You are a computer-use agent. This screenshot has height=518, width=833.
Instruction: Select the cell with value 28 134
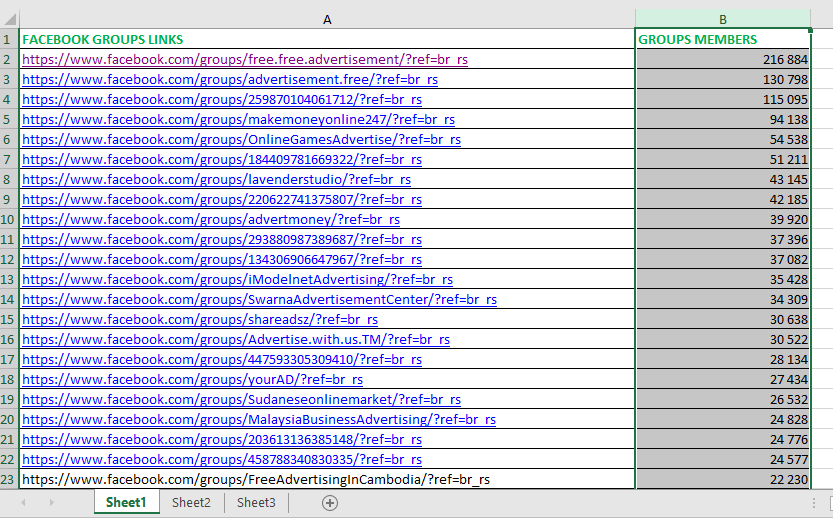(x=722, y=360)
